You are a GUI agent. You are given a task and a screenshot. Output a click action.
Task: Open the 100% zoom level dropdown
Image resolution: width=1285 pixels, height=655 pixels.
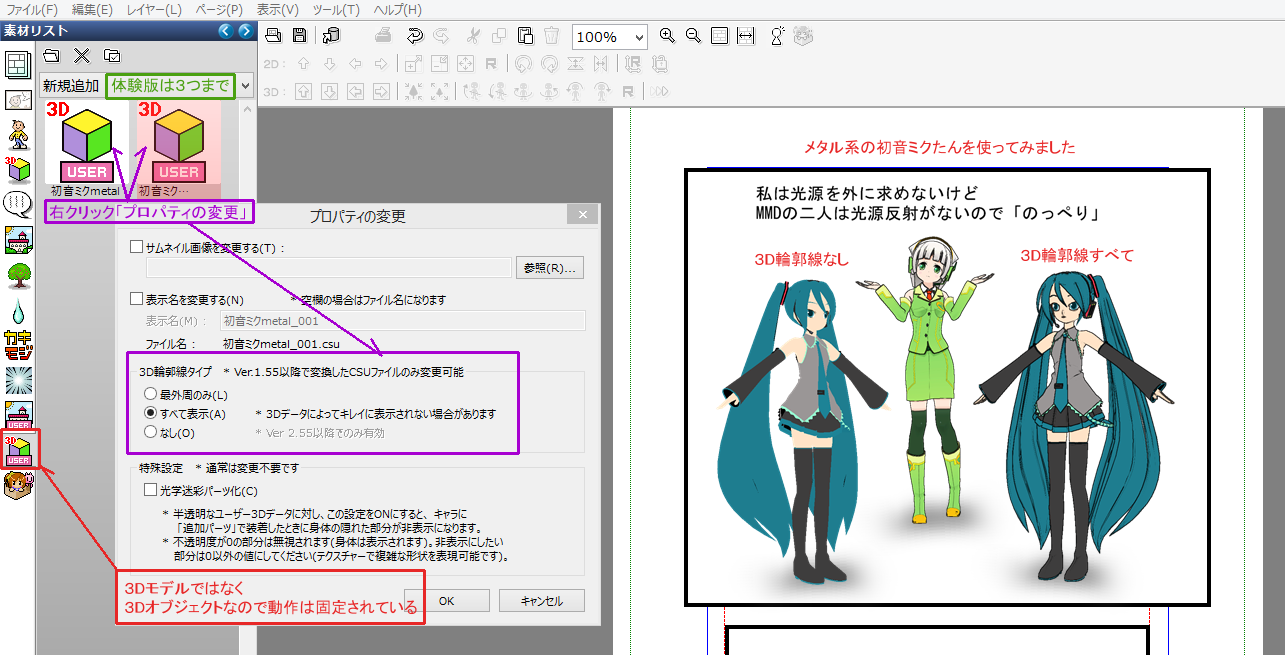pyautogui.click(x=639, y=37)
